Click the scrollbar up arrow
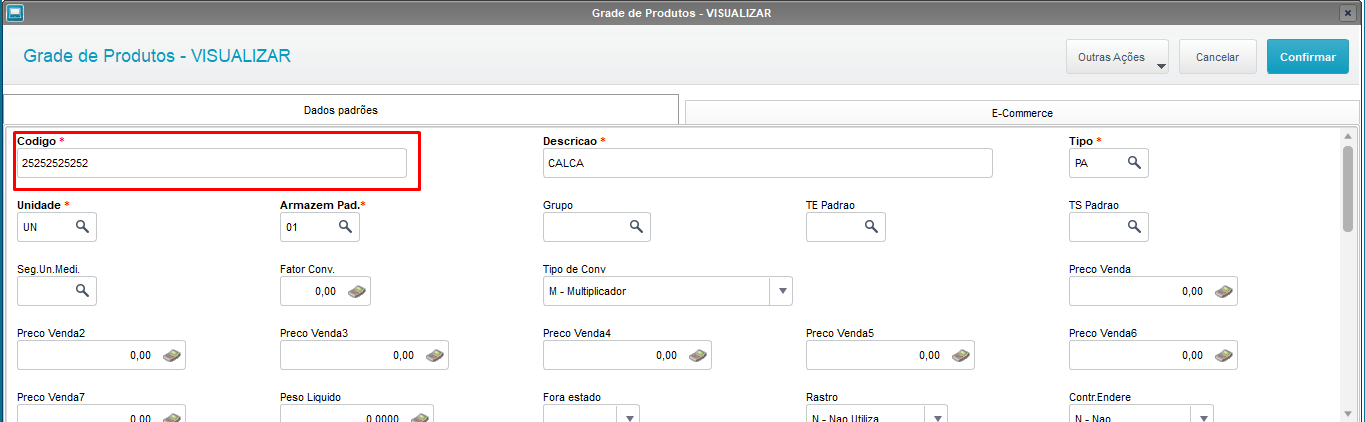 tap(1348, 136)
